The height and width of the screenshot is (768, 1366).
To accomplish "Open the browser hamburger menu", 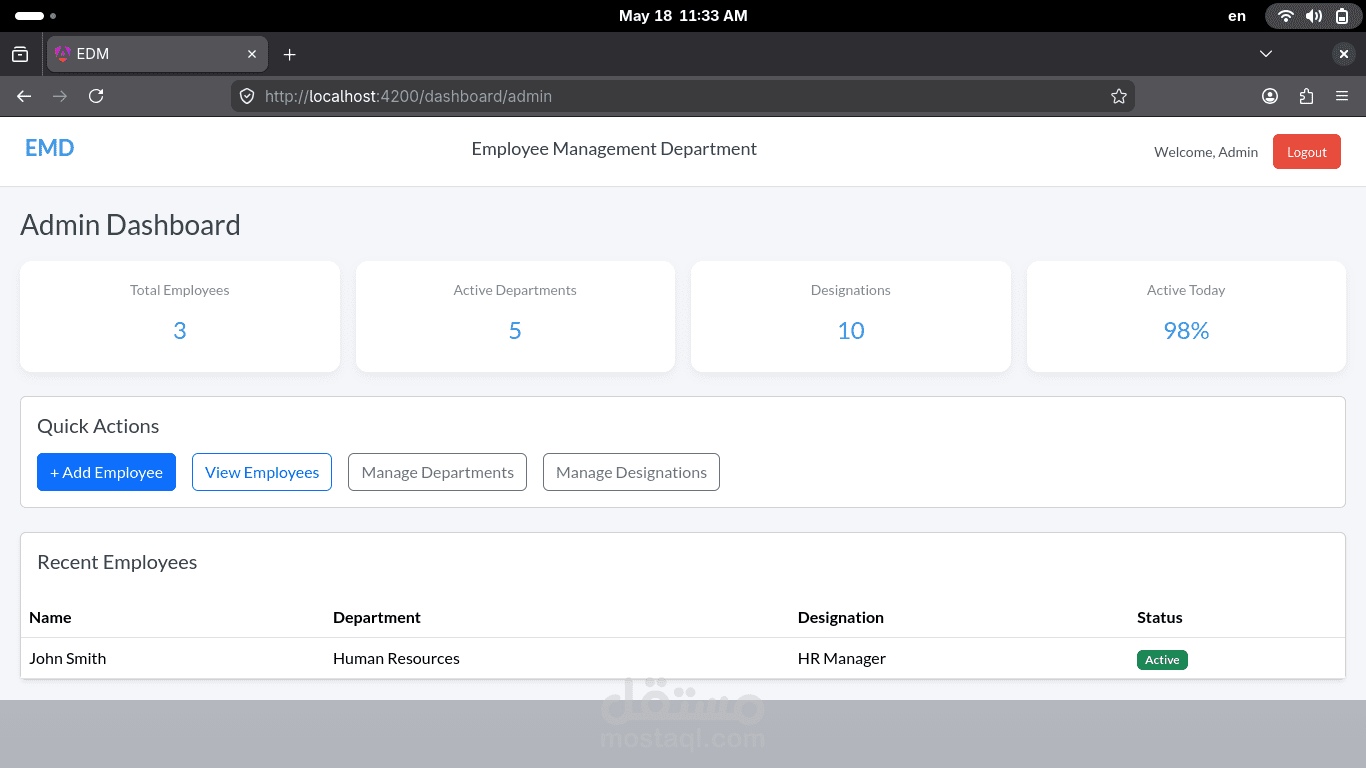I will point(1342,96).
